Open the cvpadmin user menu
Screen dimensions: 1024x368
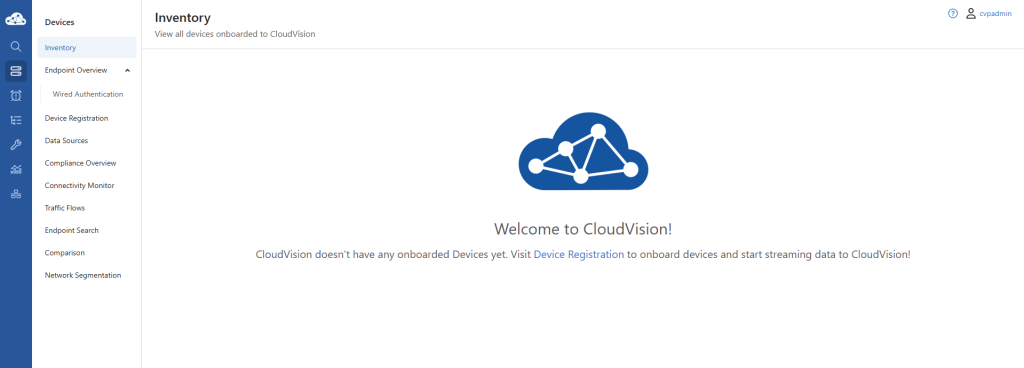[x=995, y=13]
